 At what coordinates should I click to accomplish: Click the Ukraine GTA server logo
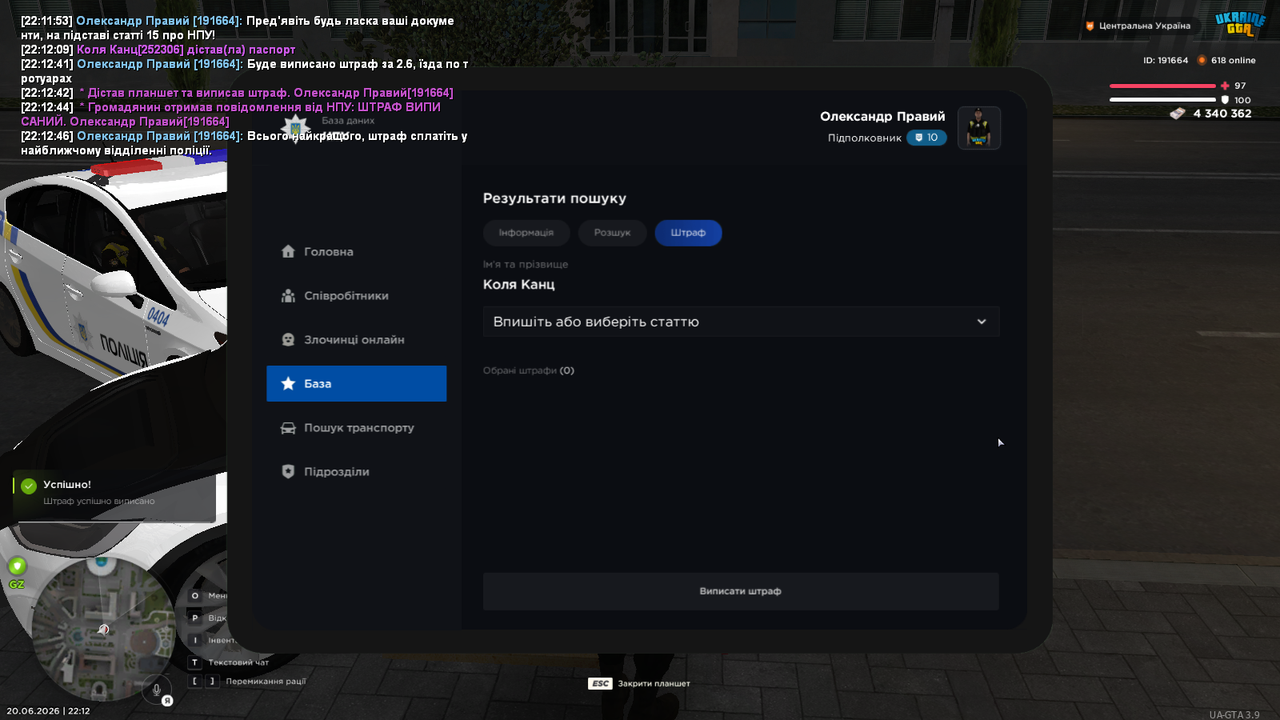point(1240,26)
